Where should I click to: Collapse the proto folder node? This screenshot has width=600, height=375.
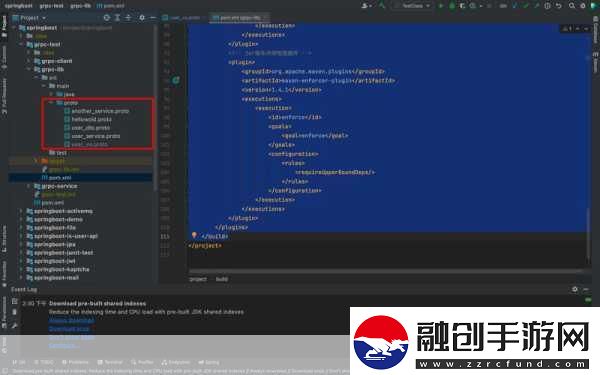pos(51,103)
